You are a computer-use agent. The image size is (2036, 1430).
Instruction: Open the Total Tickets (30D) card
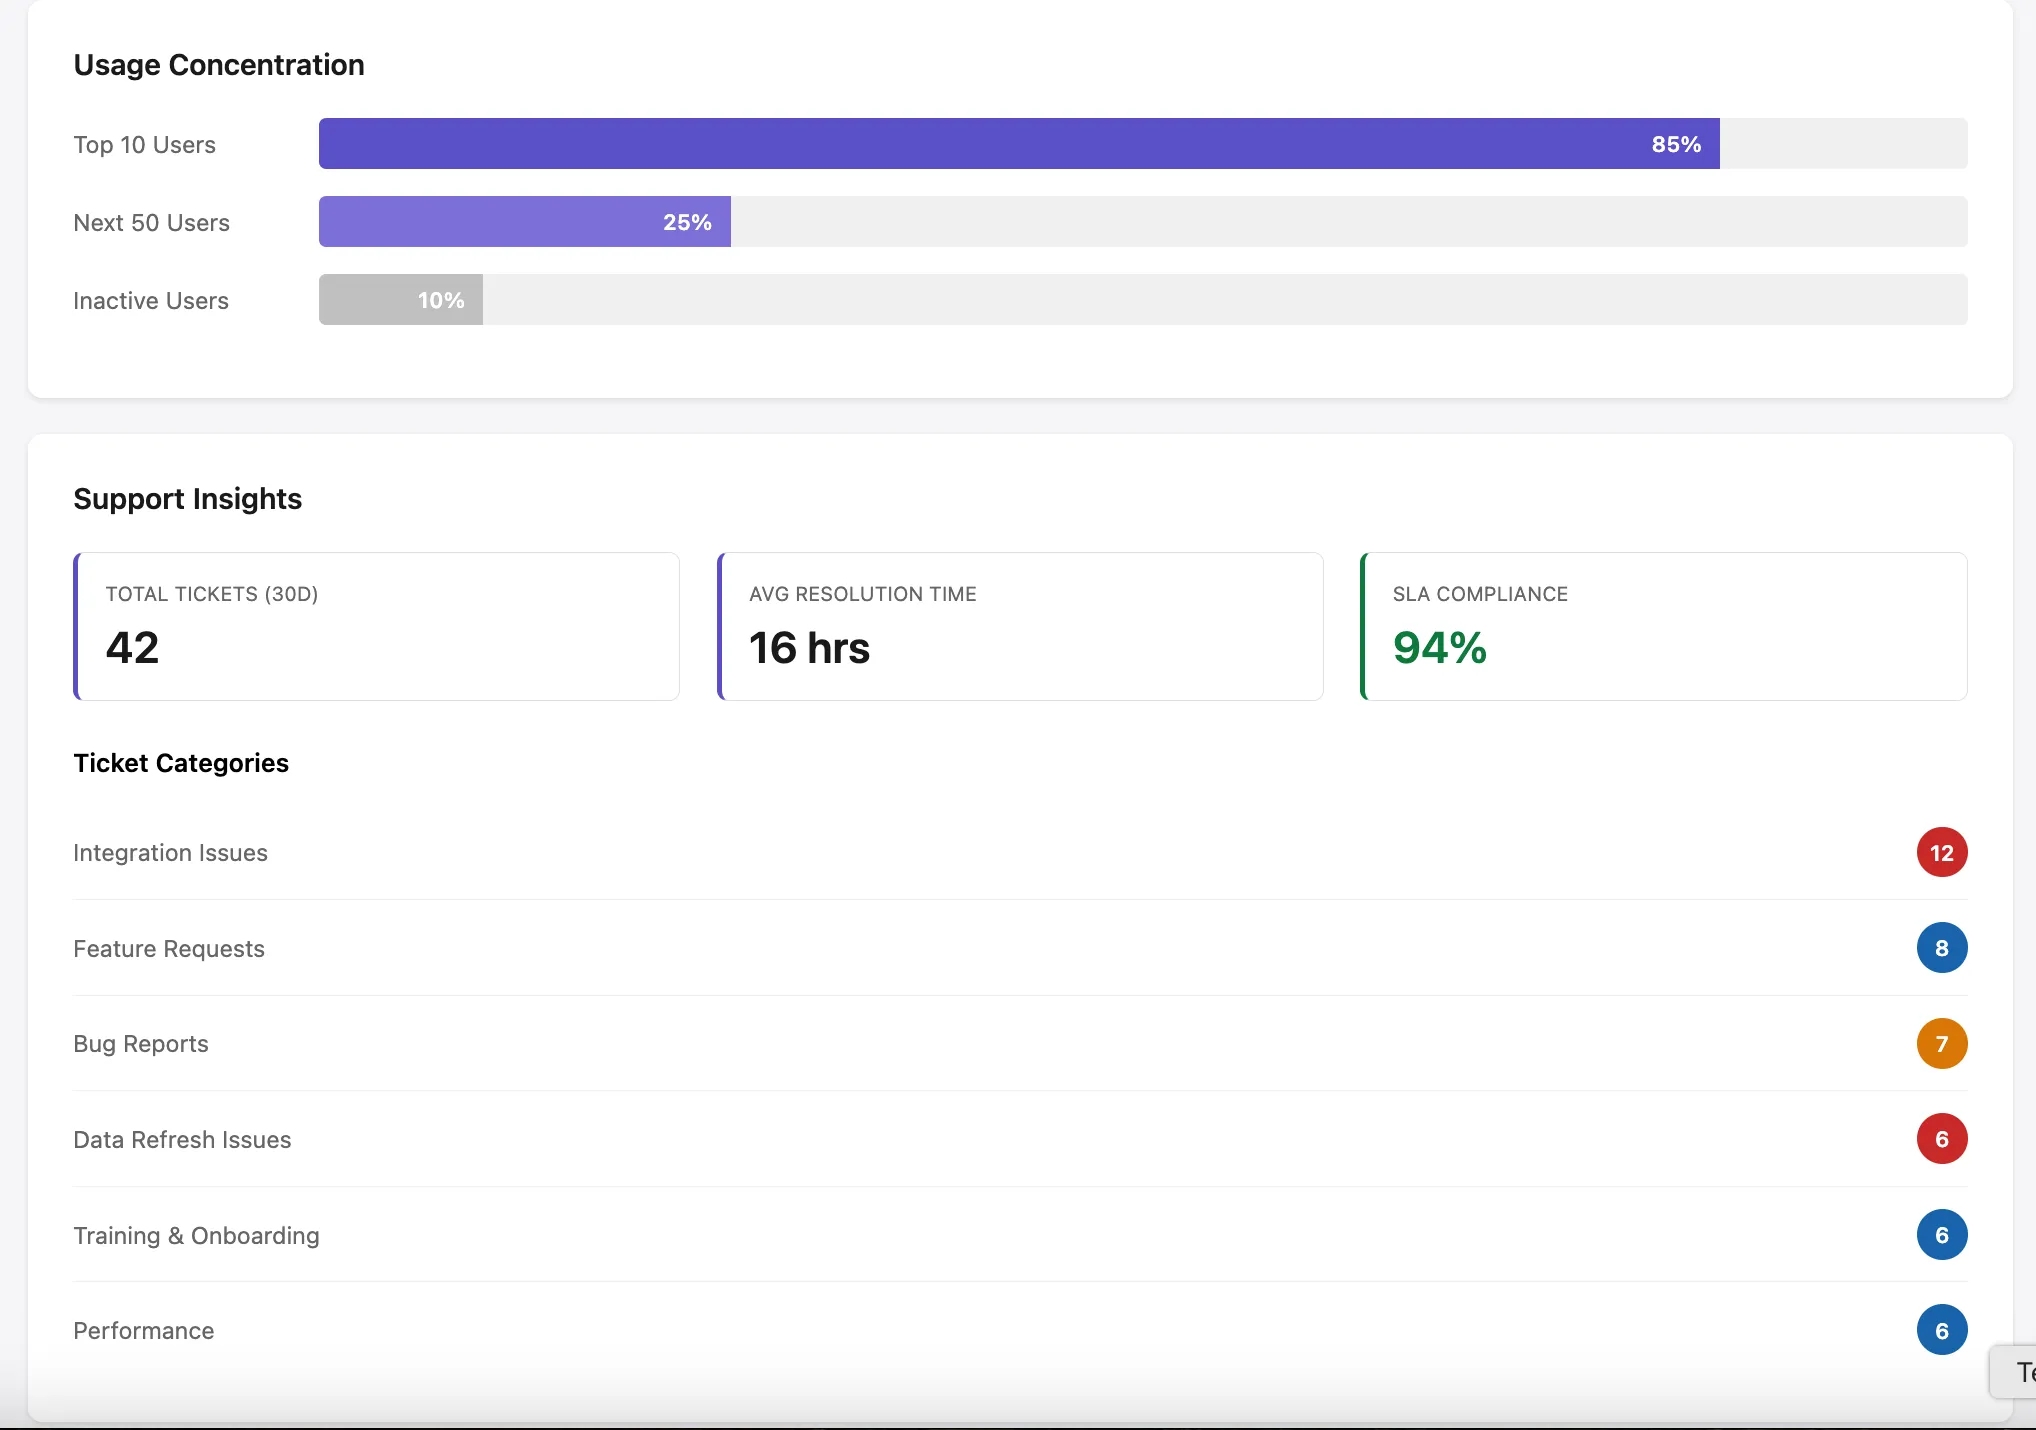377,627
